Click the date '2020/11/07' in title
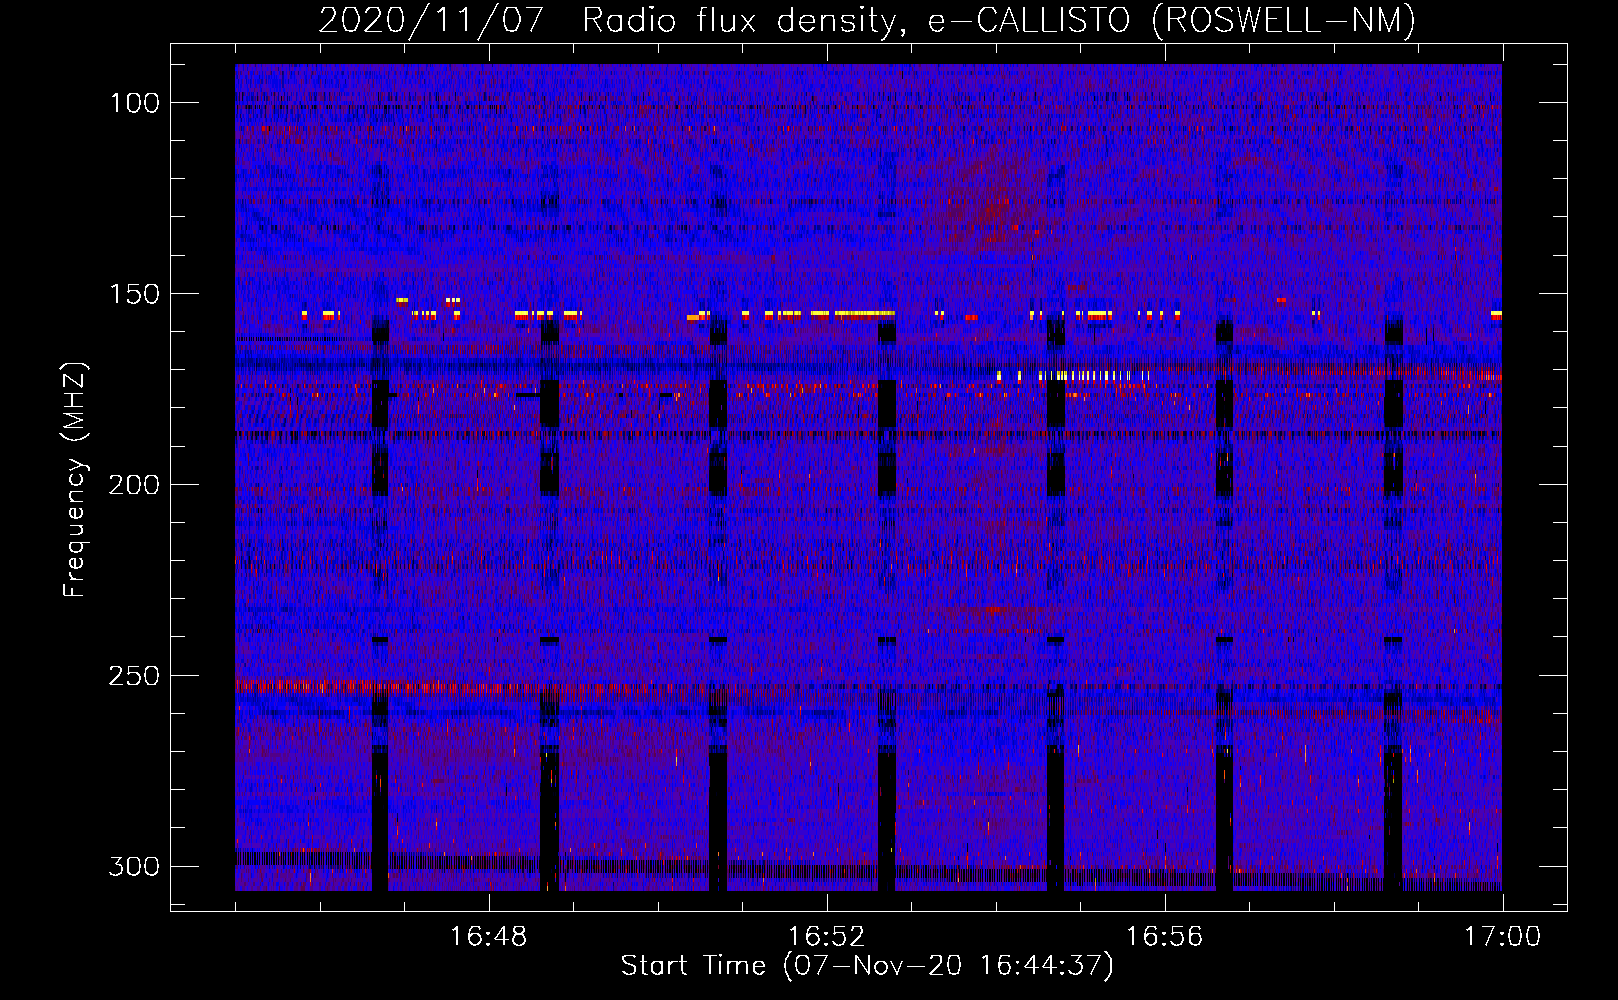 click(x=431, y=21)
